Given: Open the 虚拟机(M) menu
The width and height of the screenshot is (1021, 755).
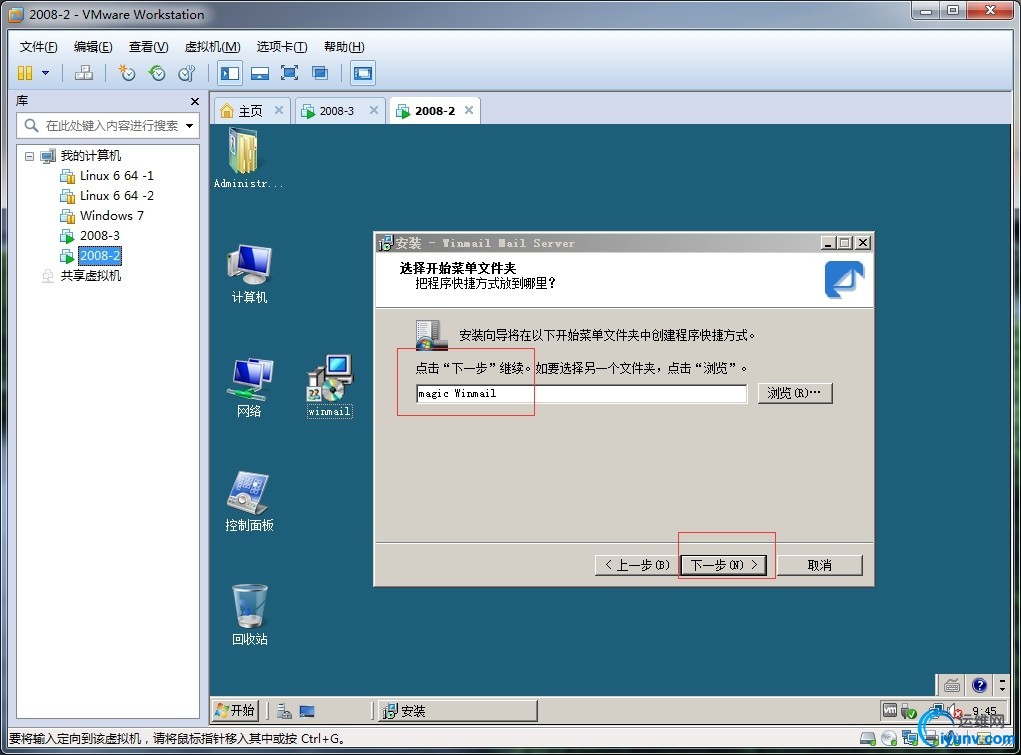Looking at the screenshot, I should 212,47.
